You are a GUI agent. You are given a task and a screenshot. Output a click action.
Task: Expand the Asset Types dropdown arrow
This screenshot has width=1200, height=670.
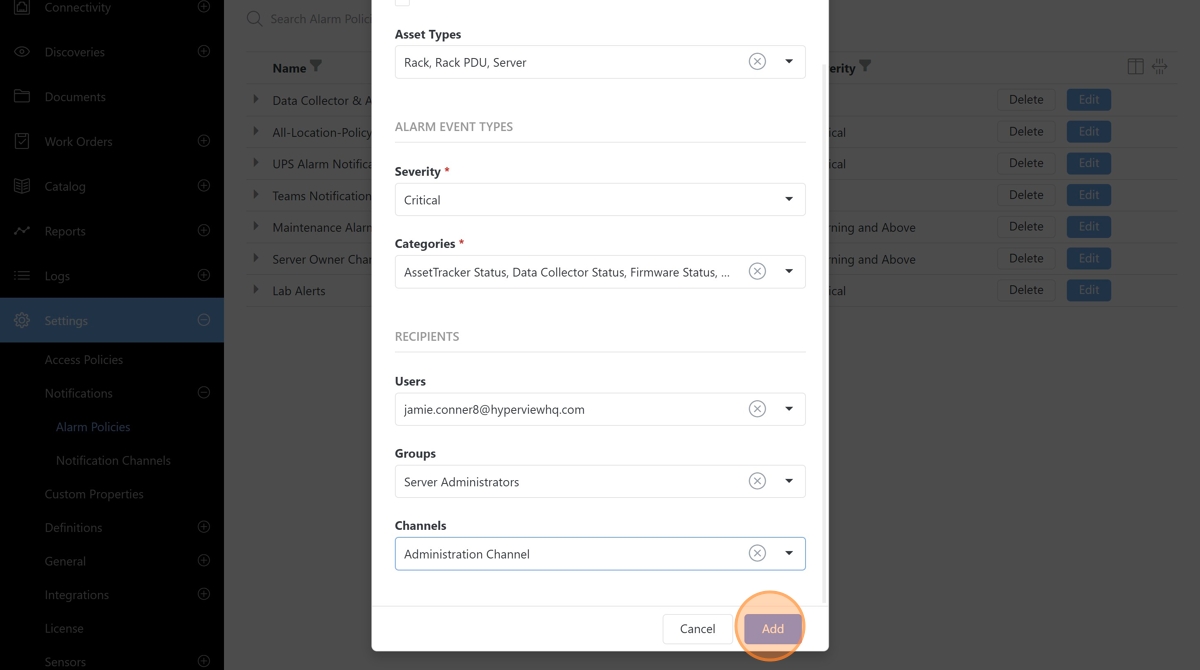point(789,62)
